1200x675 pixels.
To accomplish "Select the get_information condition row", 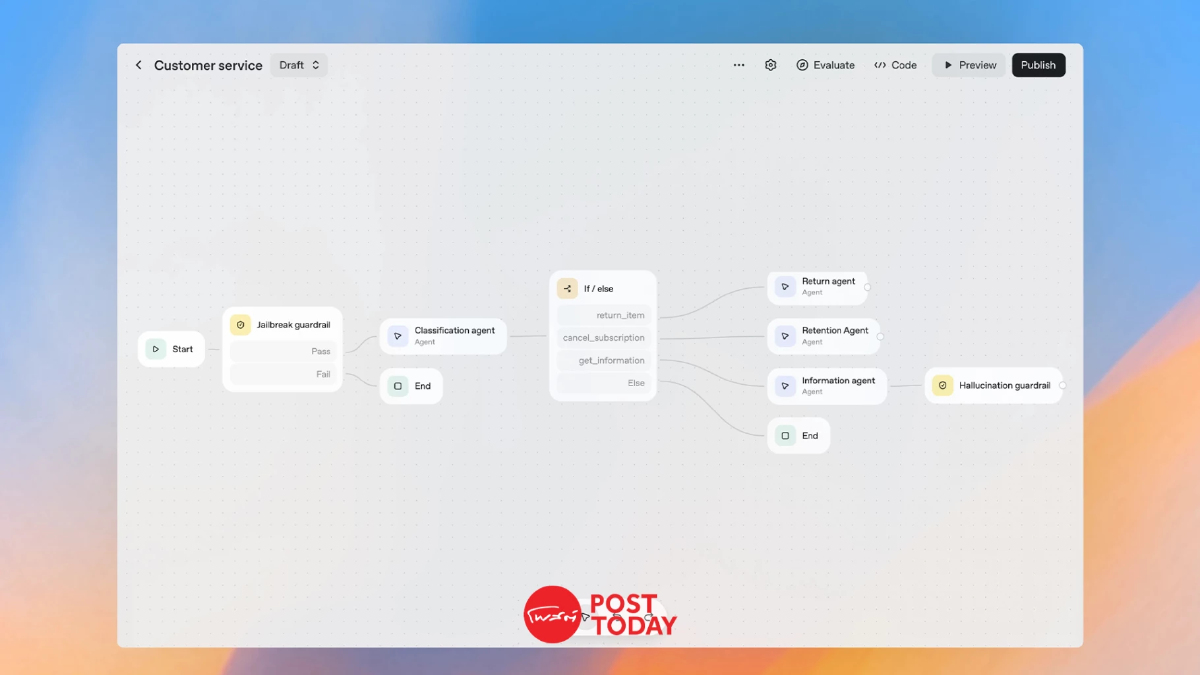I will tap(603, 360).
